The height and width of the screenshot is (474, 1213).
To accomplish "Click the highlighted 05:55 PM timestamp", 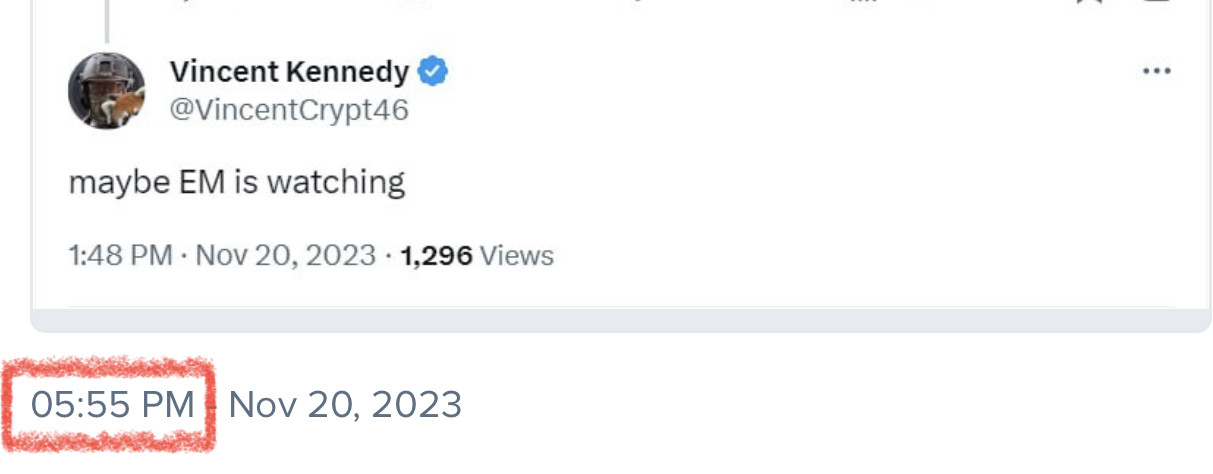I will [x=113, y=404].
